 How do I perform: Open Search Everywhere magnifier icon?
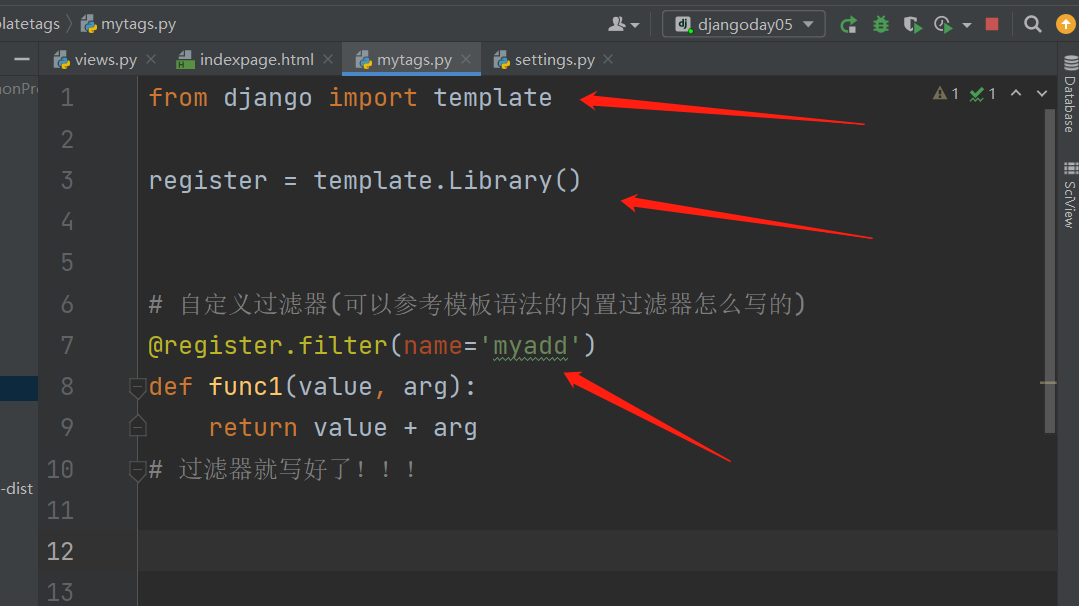coord(1032,25)
